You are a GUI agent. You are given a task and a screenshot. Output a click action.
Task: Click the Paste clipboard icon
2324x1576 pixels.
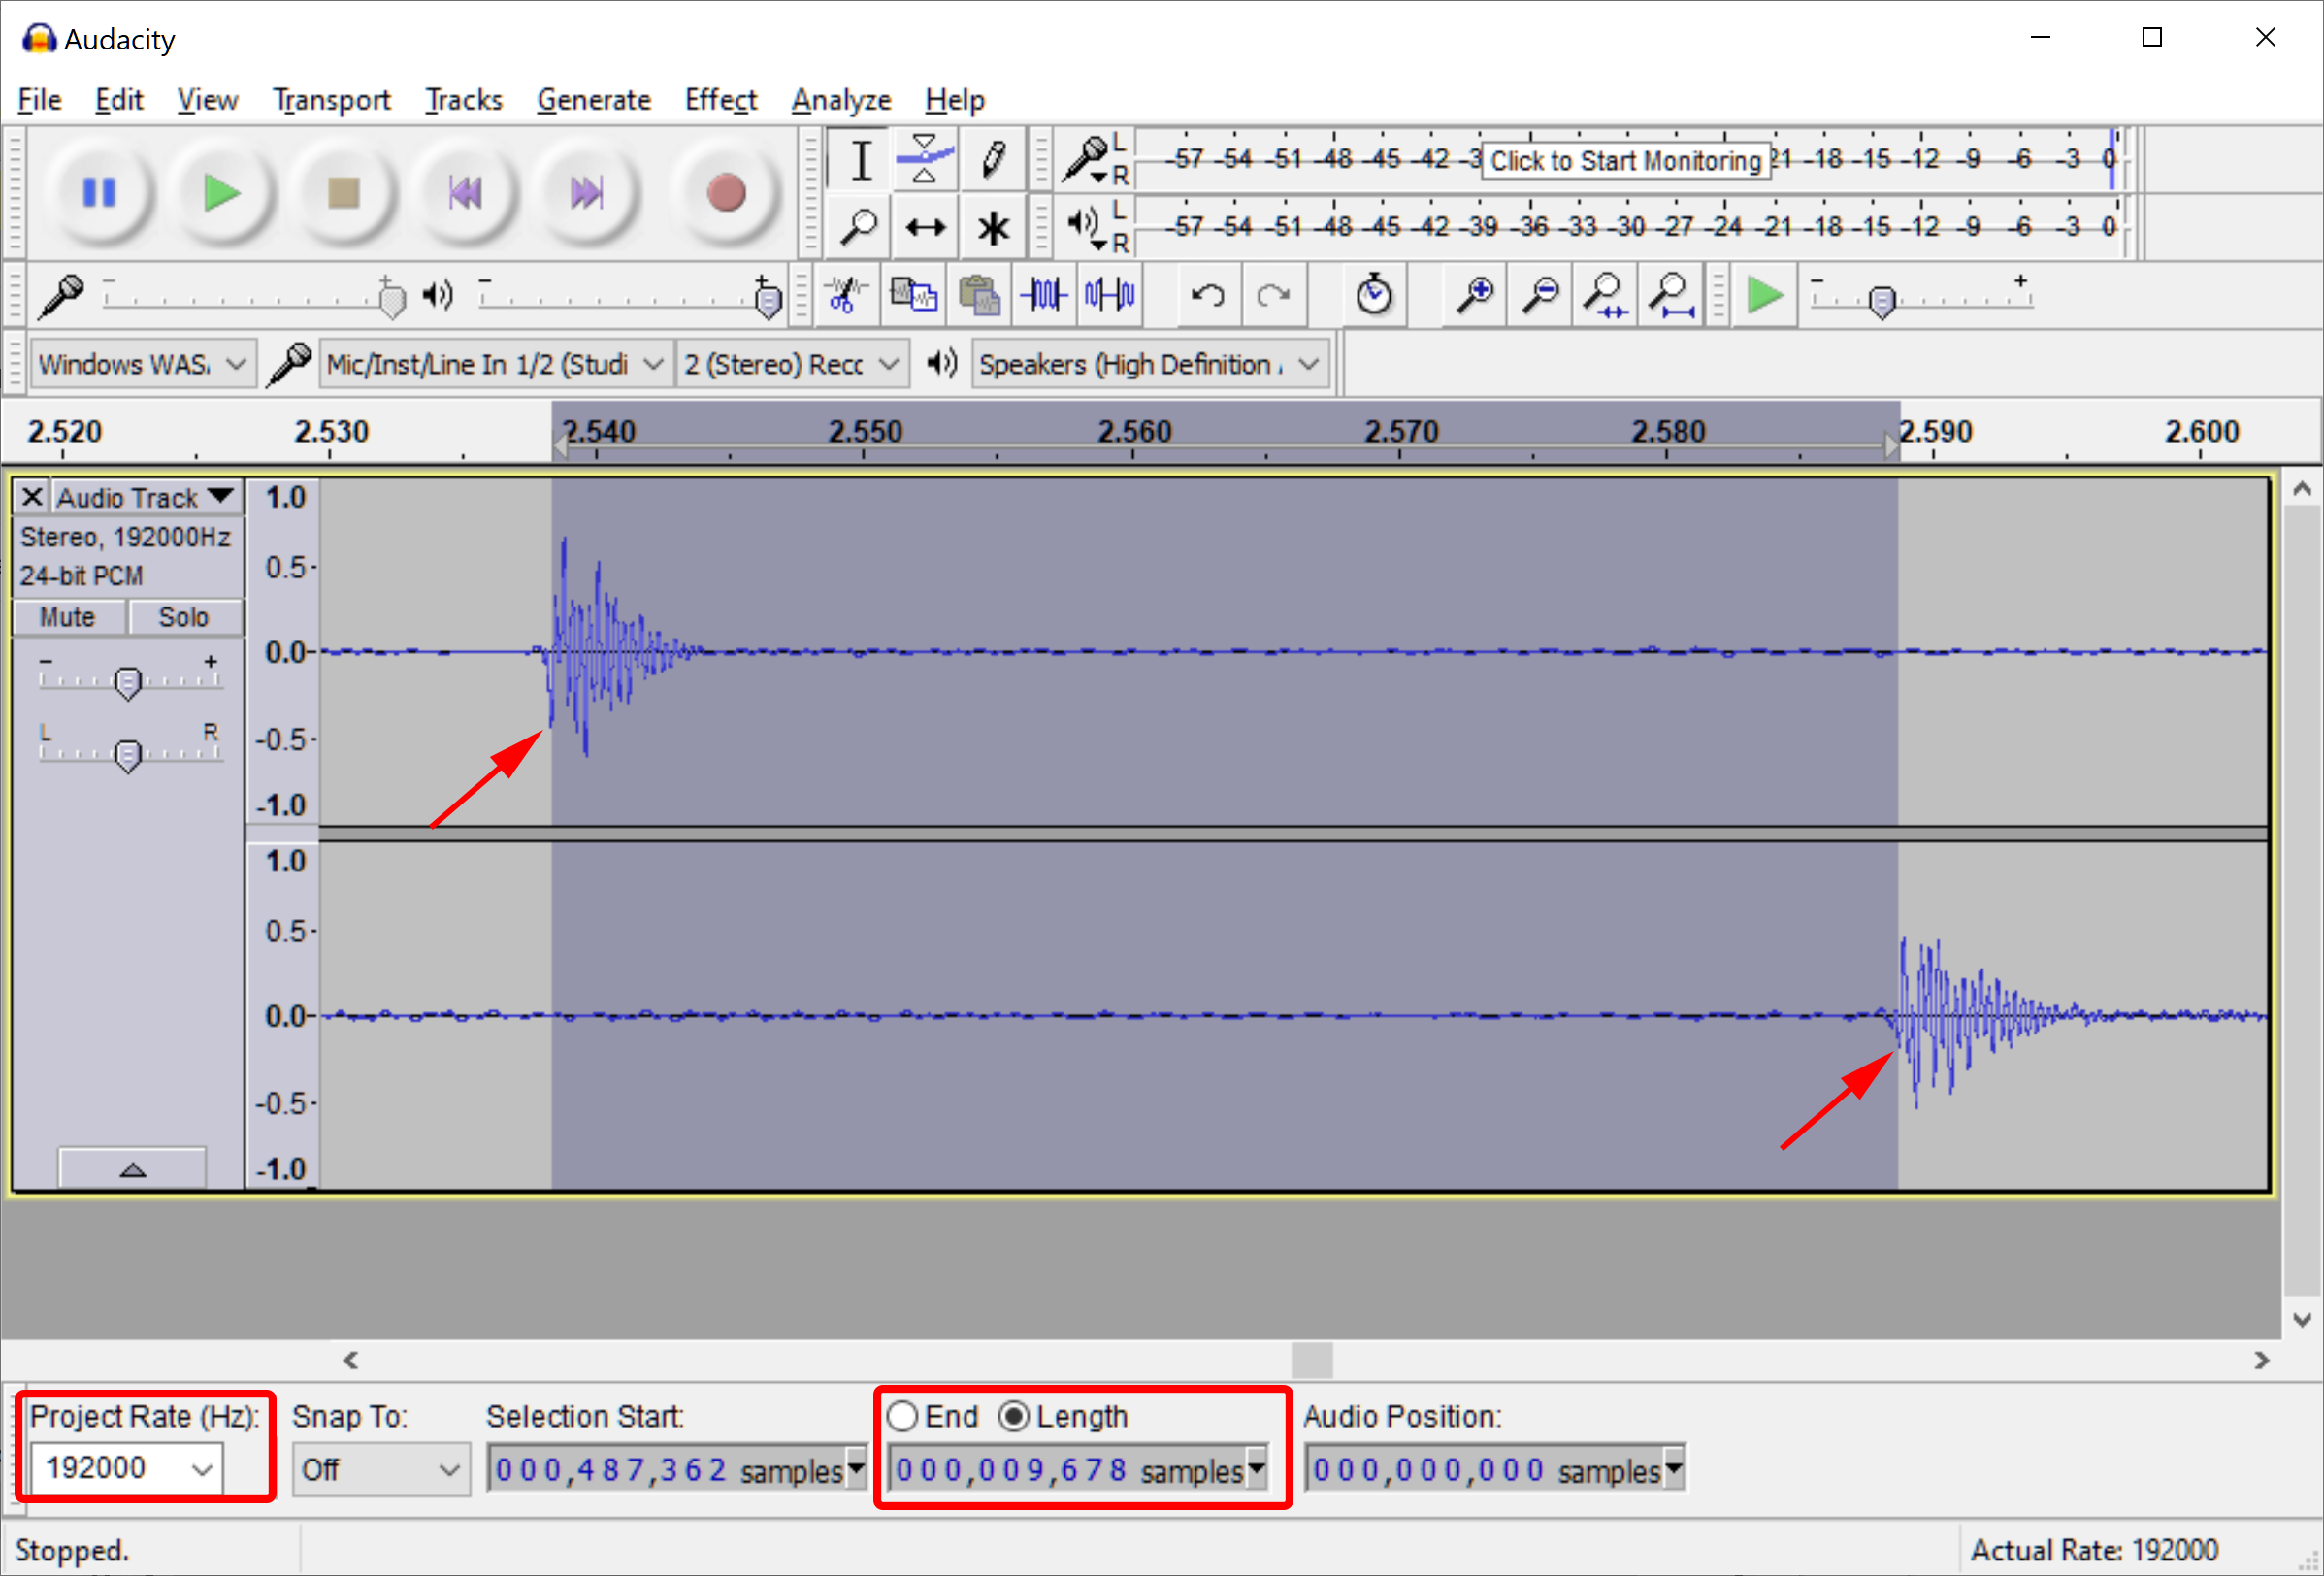pos(979,295)
